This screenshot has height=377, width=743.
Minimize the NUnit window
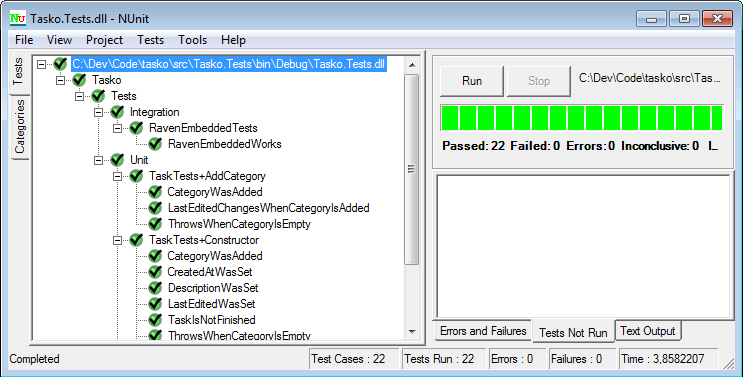coord(652,19)
